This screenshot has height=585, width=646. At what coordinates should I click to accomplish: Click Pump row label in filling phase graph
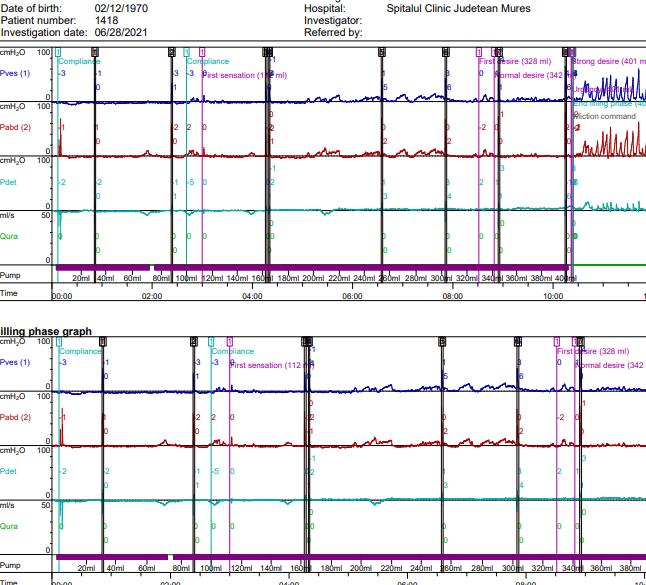(10, 565)
